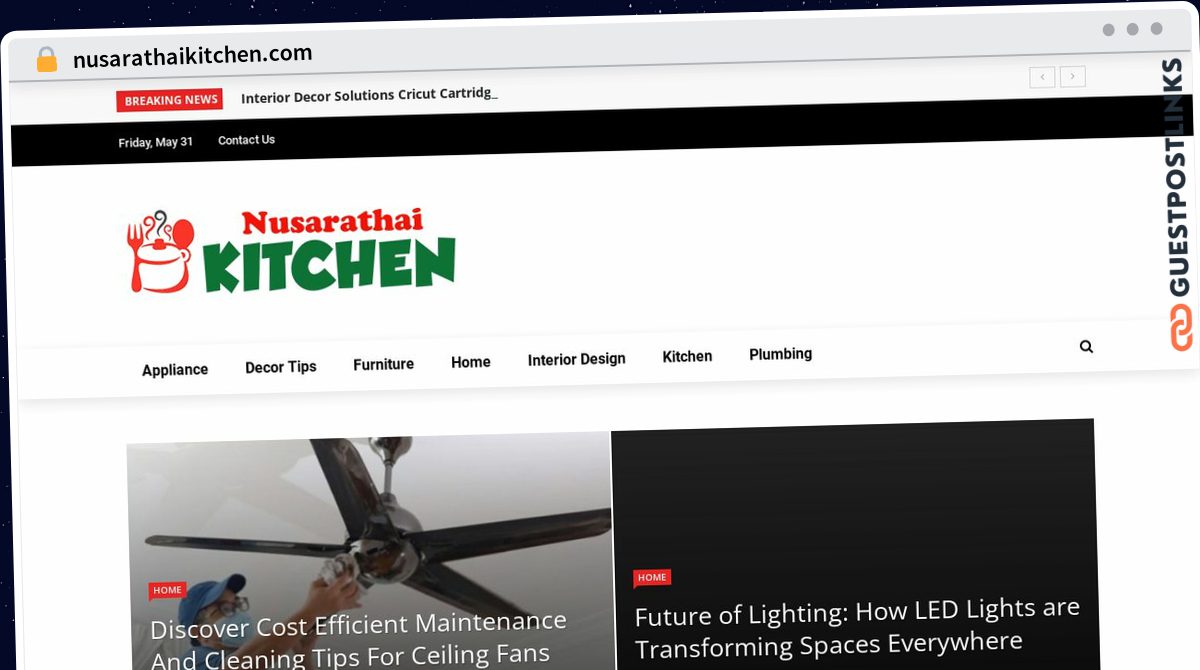Click the padlock icon in address bar

tap(46, 60)
